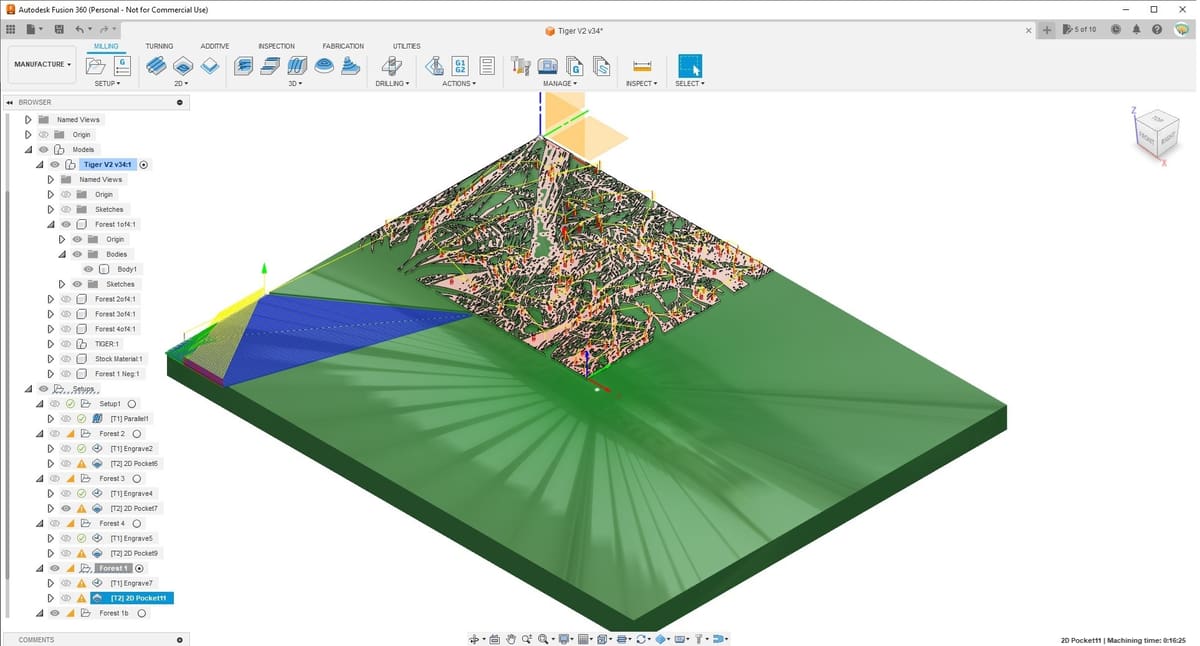Save the document with floppy icon
This screenshot has height=646, width=1200.
[x=59, y=30]
